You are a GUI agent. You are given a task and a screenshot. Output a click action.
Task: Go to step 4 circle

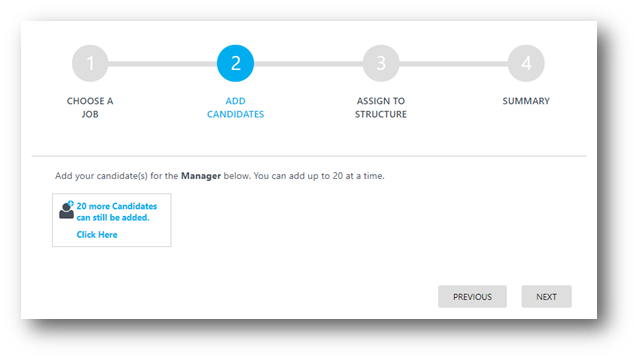(x=526, y=63)
